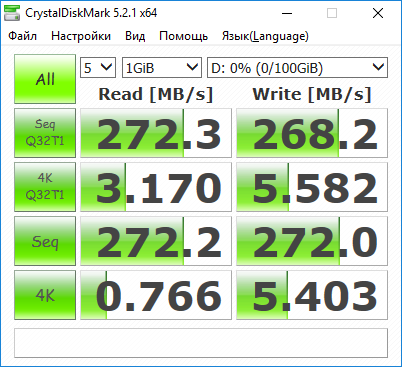Image resolution: width=402 pixels, height=367 pixels.
Task: Open the Вид menu
Action: (135, 36)
